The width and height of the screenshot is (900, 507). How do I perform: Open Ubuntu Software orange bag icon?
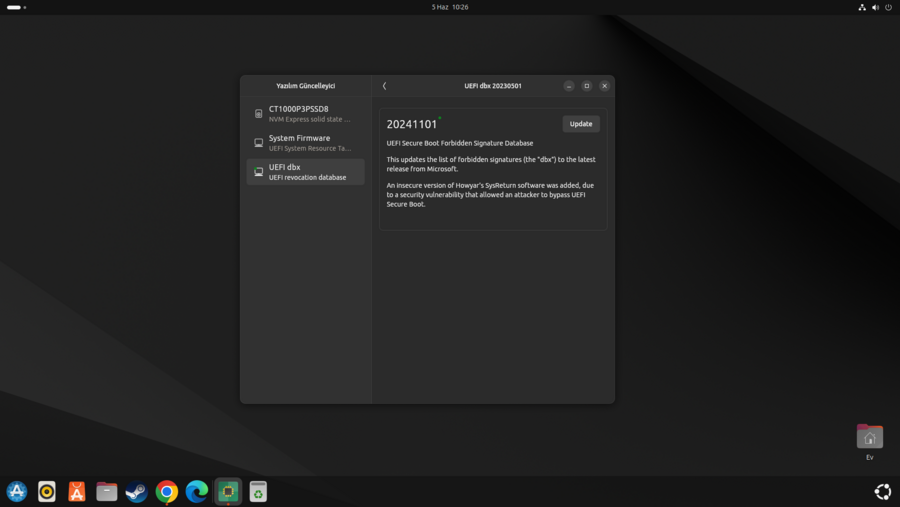[x=77, y=491]
